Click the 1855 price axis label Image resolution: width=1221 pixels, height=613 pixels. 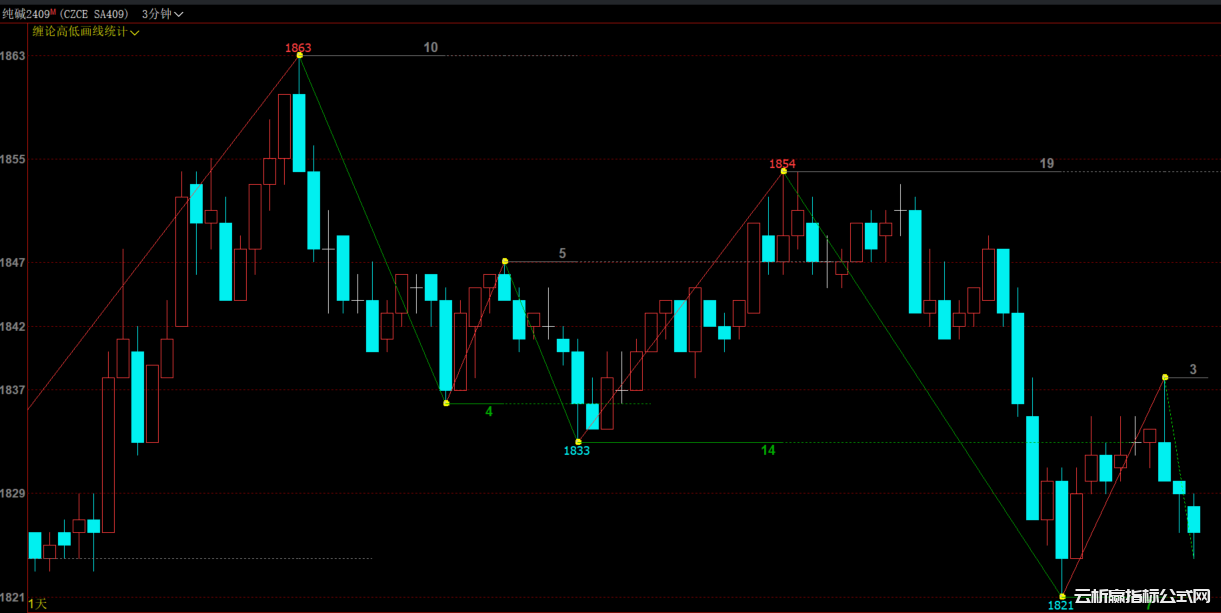point(13,159)
